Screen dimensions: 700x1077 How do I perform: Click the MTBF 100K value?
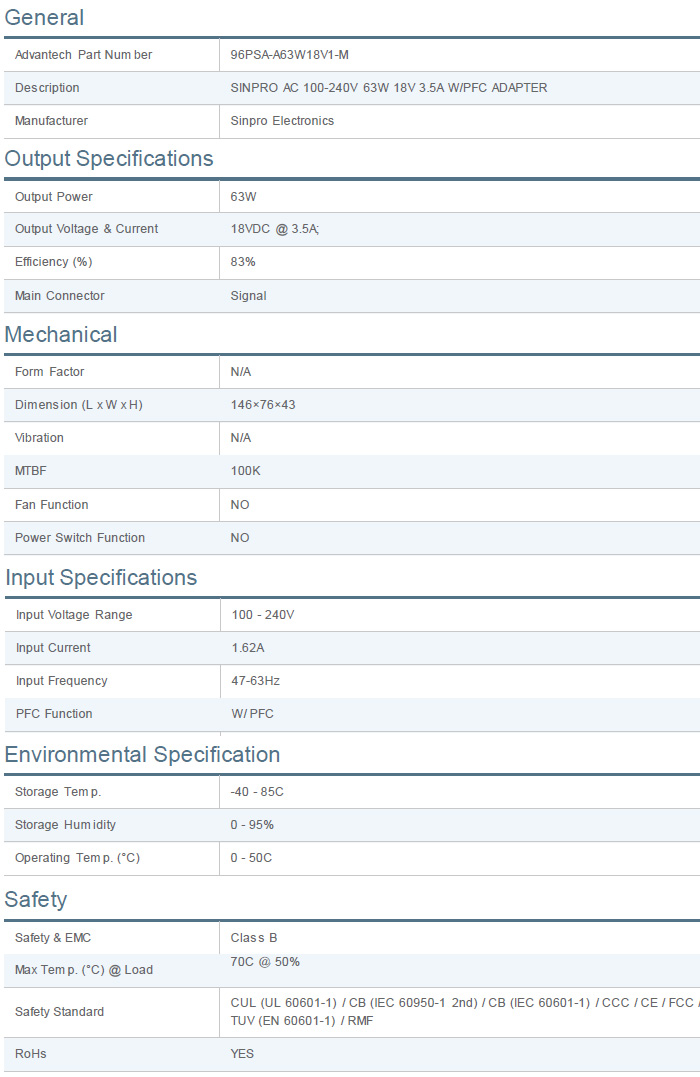245,471
